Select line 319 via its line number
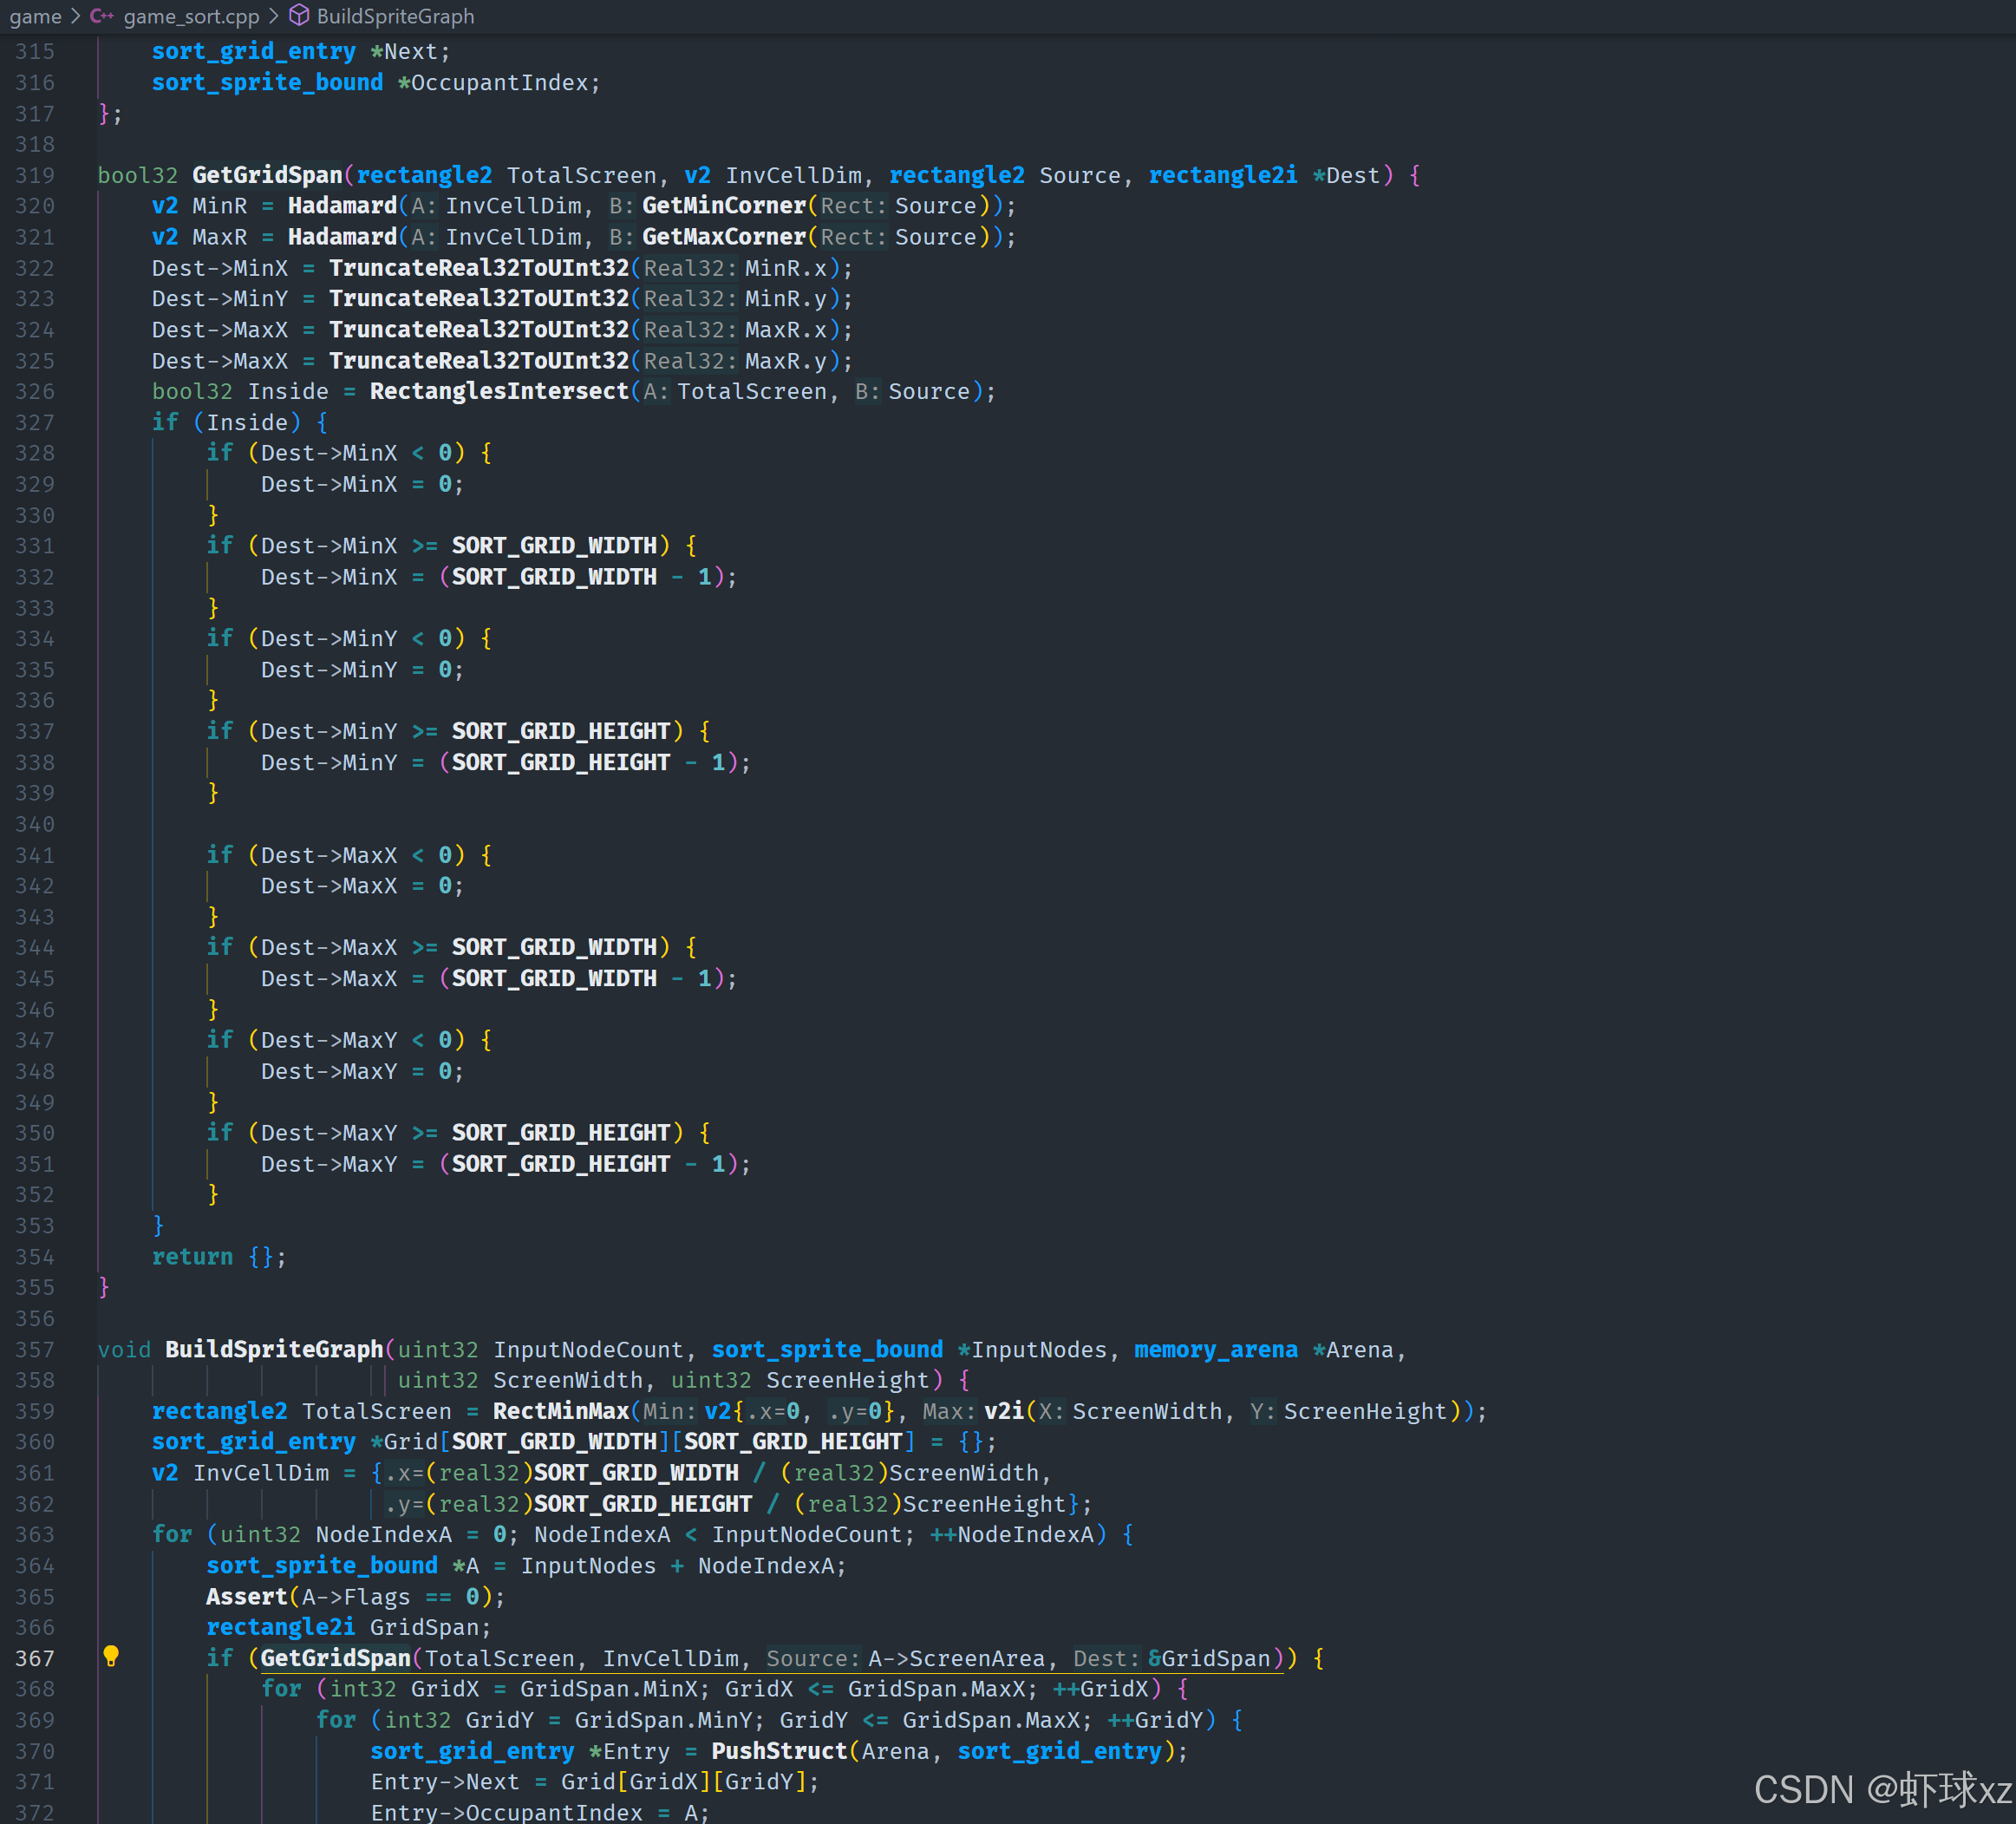Viewport: 2016px width, 1824px height. coord(35,175)
